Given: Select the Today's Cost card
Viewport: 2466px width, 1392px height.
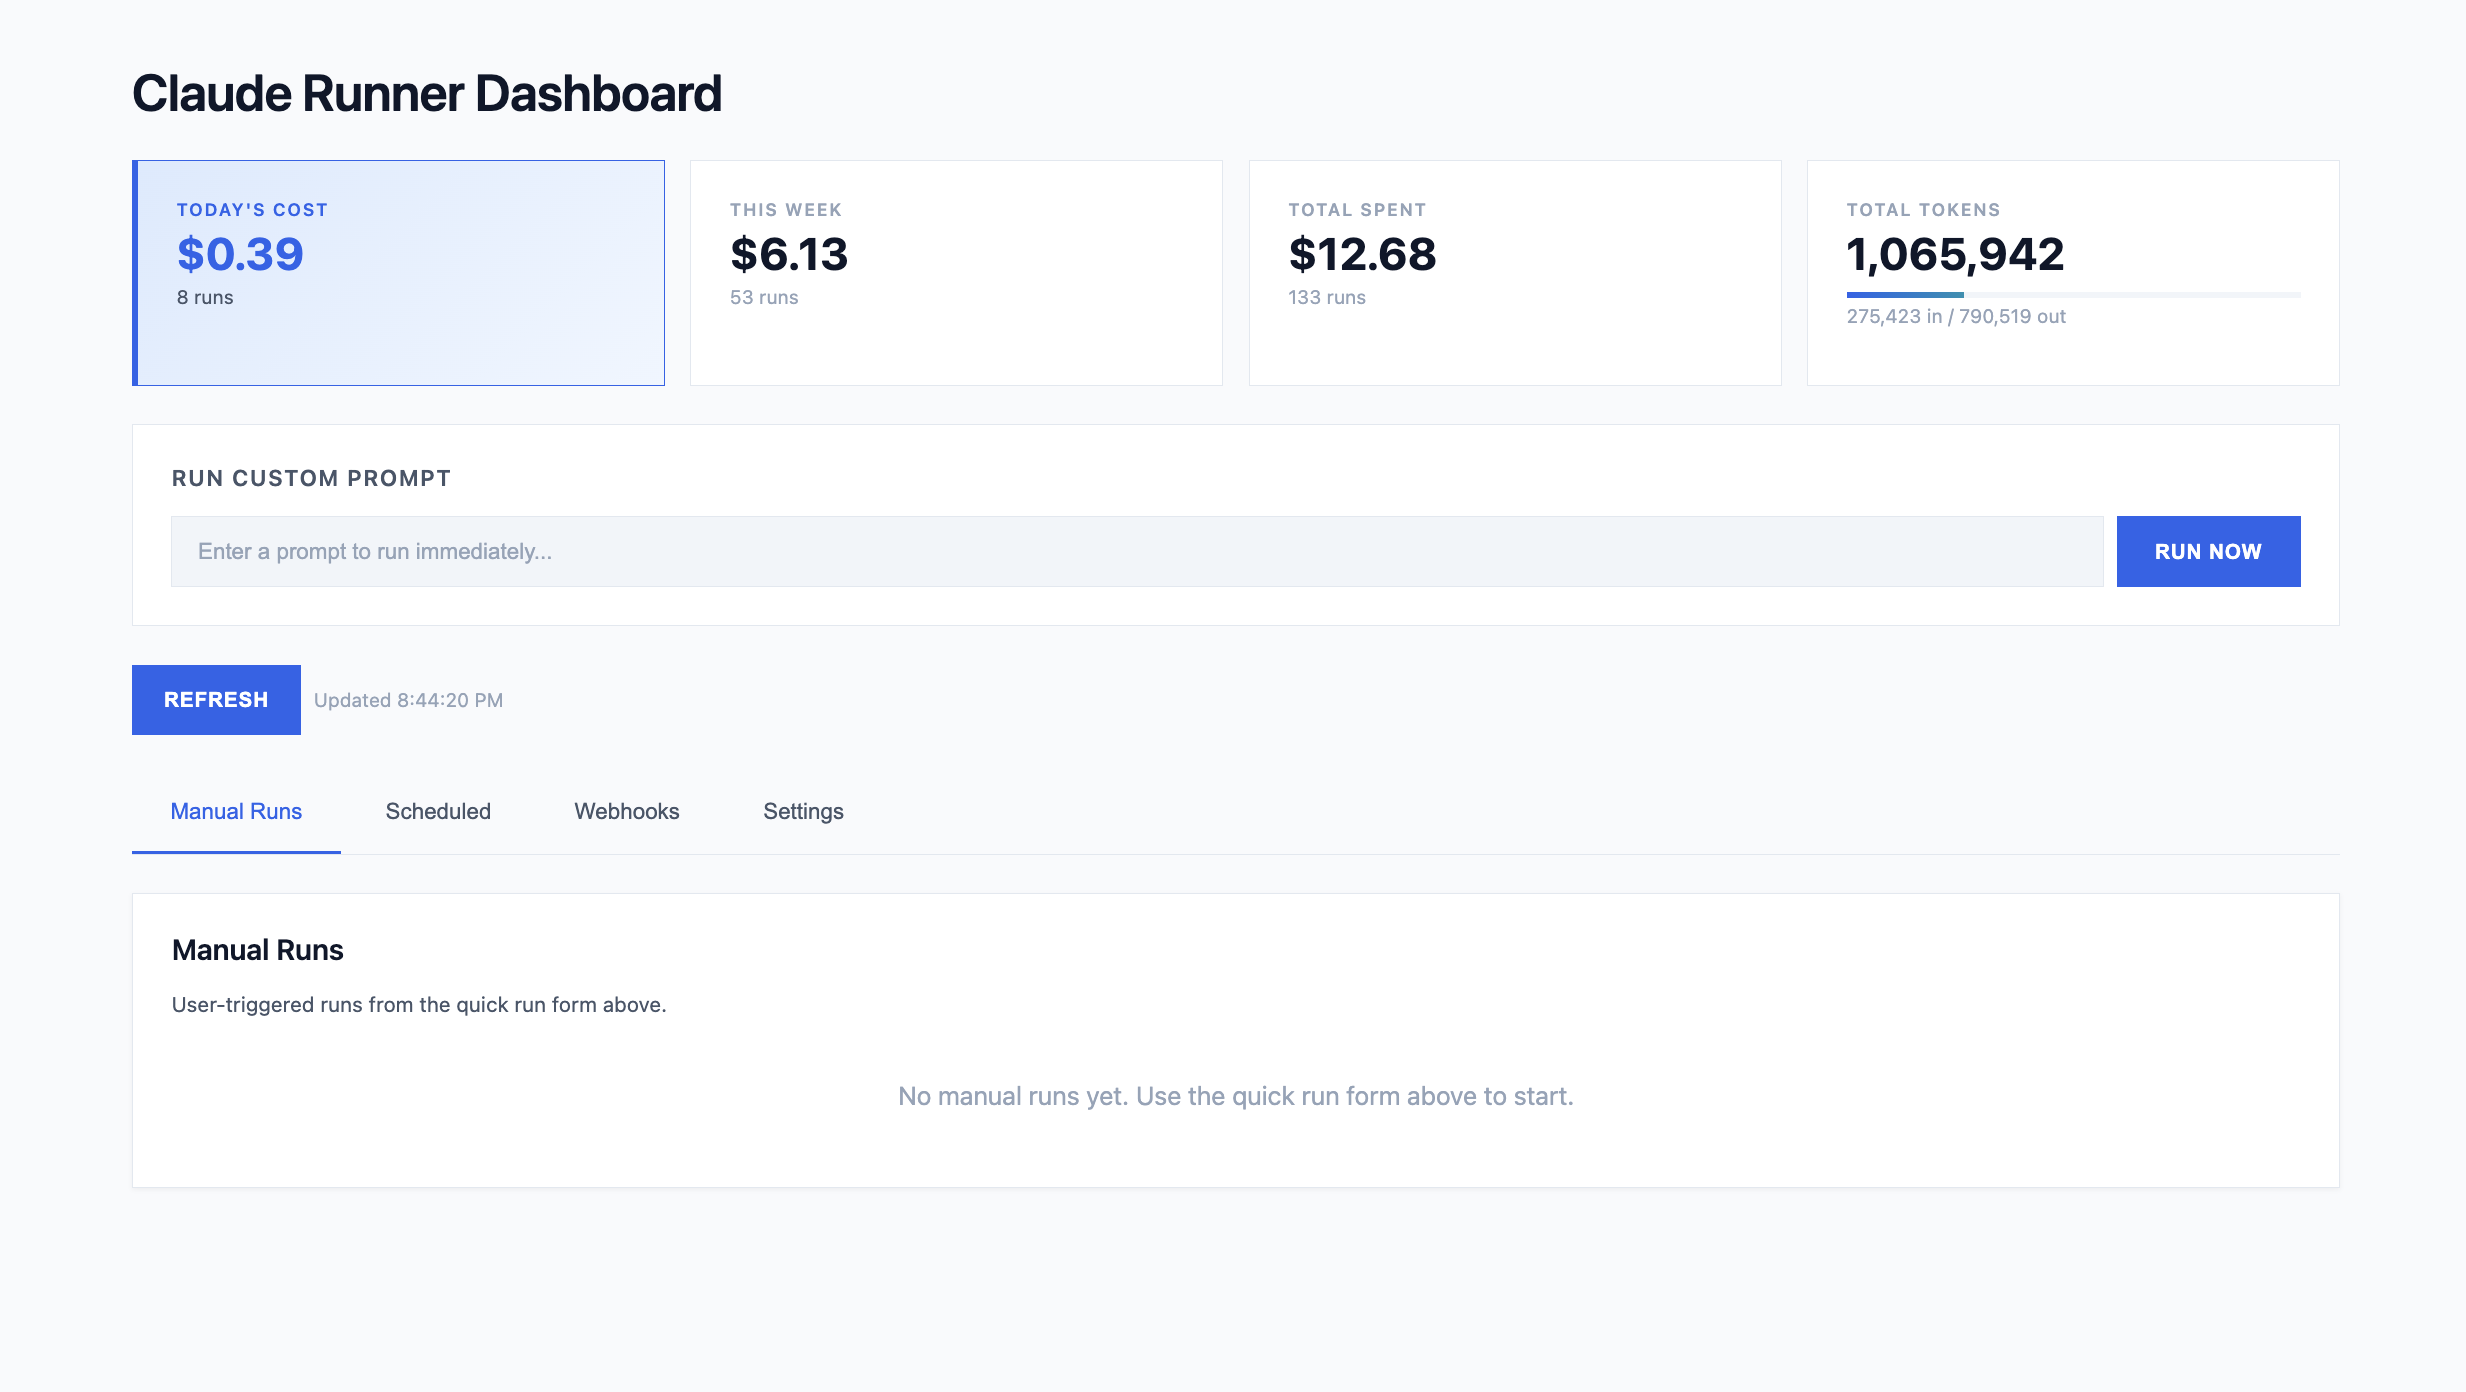Looking at the screenshot, I should tap(398, 272).
